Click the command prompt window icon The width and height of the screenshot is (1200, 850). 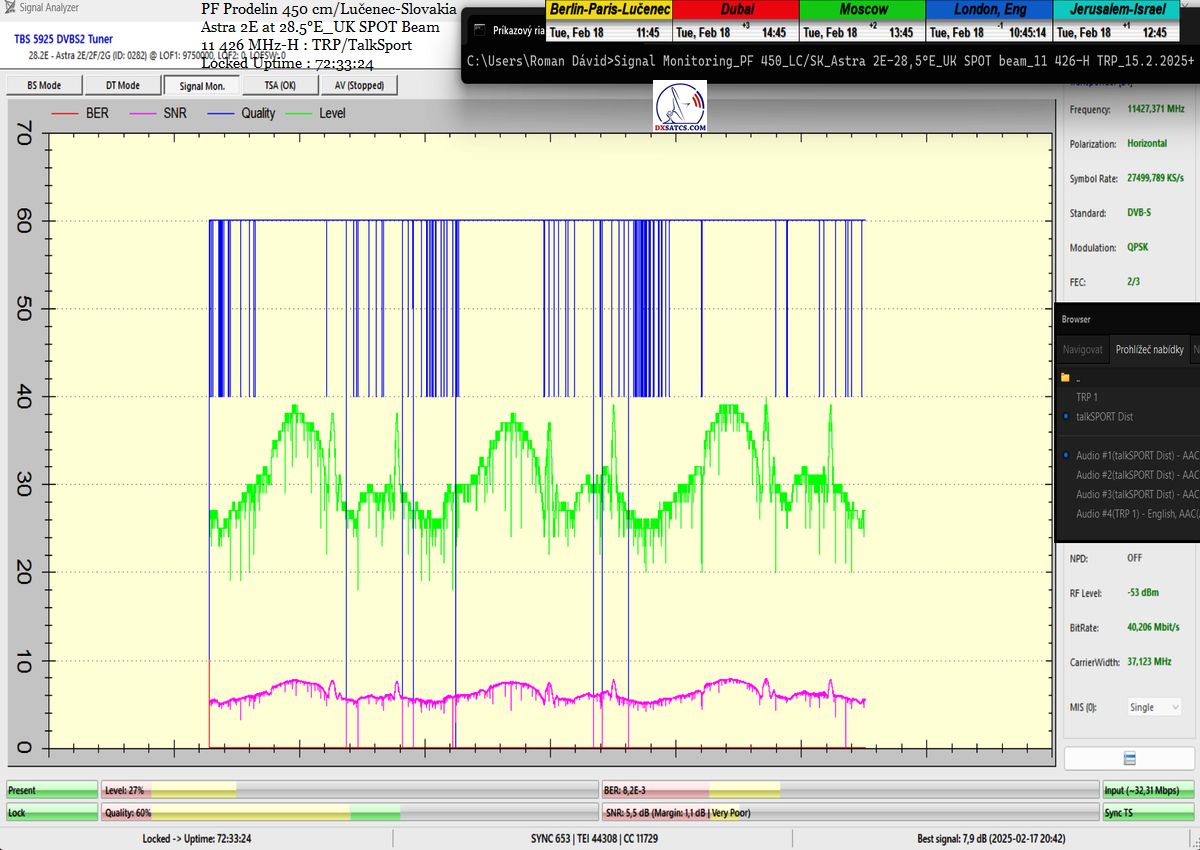pyautogui.click(x=481, y=30)
